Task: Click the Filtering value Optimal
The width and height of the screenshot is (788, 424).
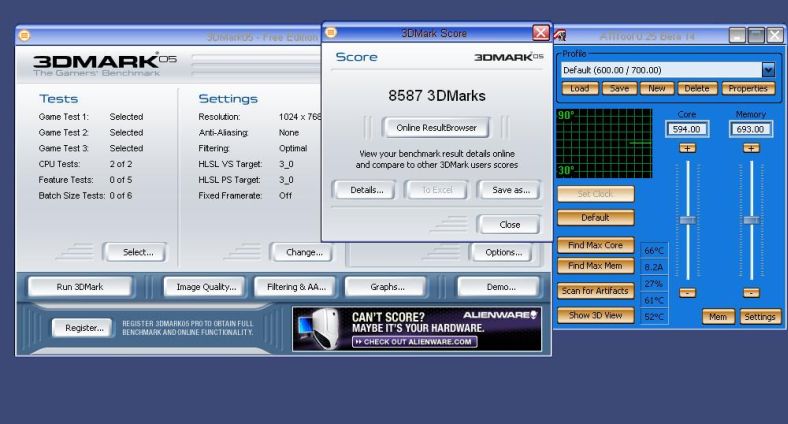Action: point(293,148)
